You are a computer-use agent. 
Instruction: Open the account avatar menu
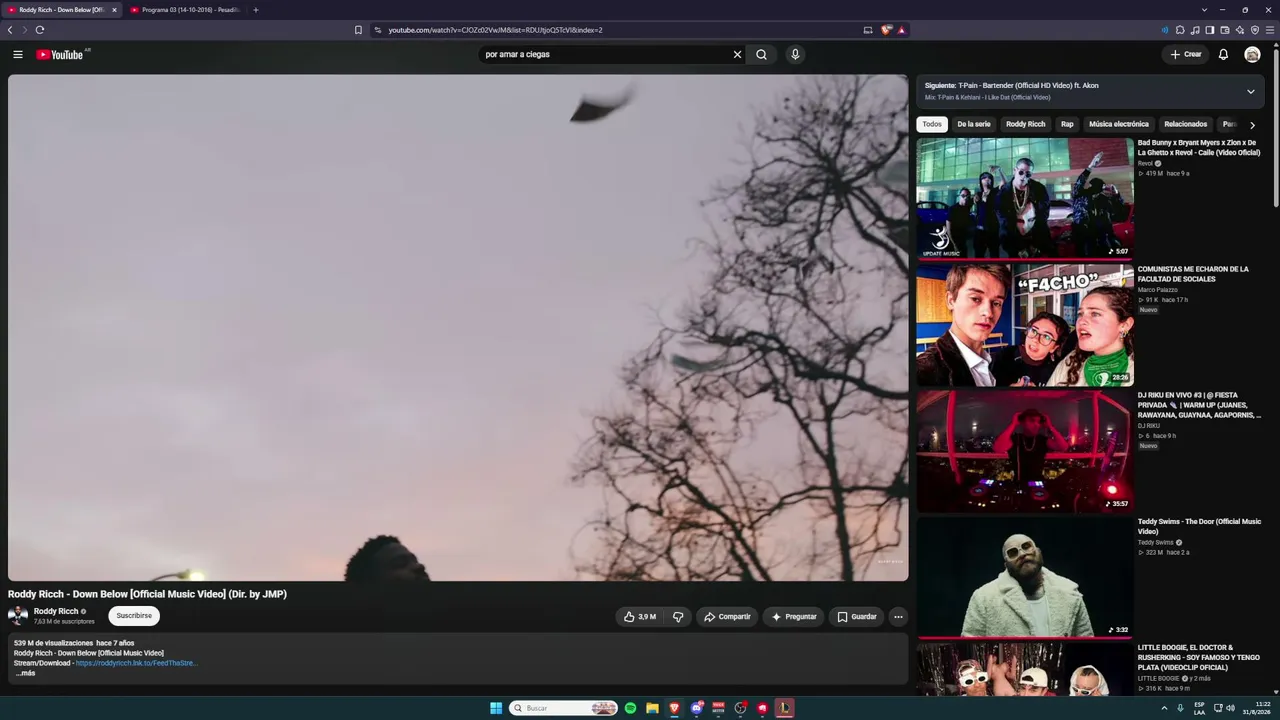click(x=1252, y=55)
